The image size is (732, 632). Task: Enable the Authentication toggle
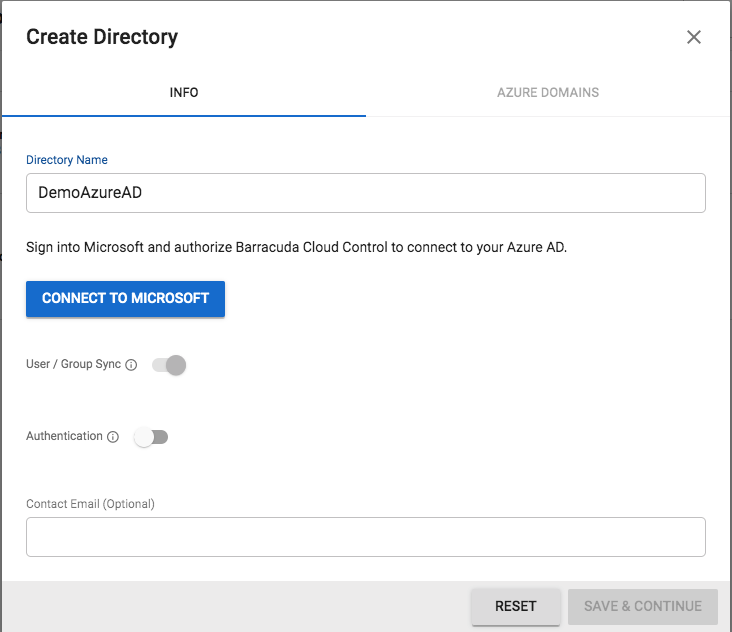point(151,437)
